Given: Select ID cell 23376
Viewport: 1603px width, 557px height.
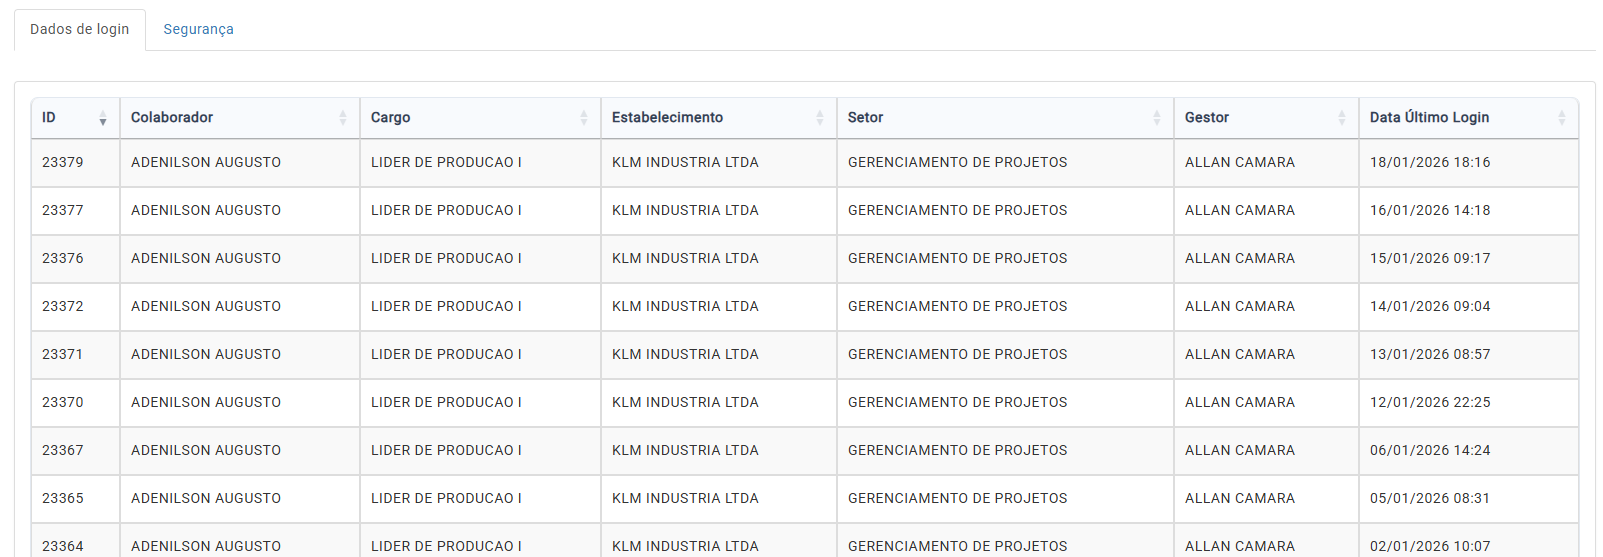Looking at the screenshot, I should pos(63,258).
